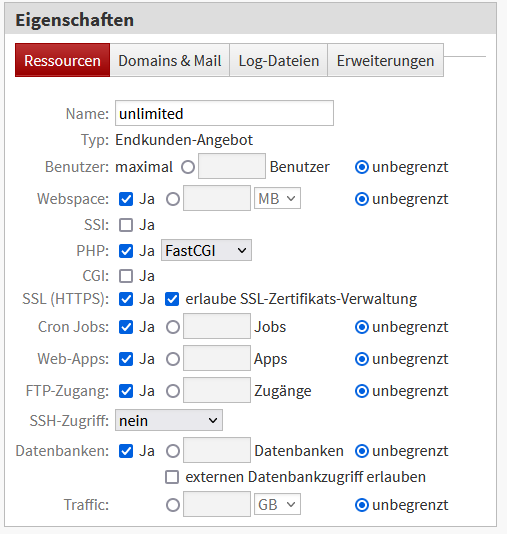Switch to the Domains & Mail tab
Screen dimensions: 507x534
click(170, 60)
